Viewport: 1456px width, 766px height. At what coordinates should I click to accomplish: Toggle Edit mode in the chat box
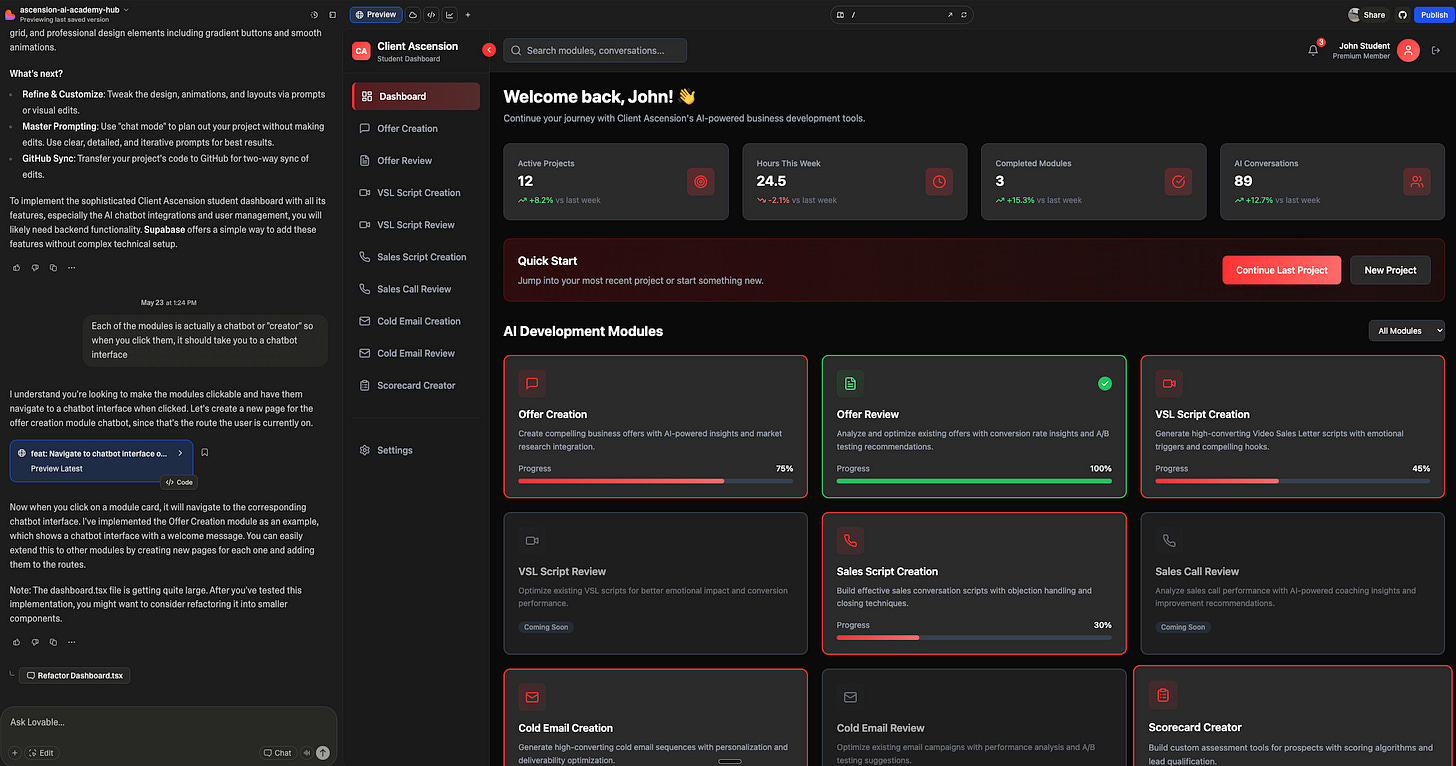41,753
